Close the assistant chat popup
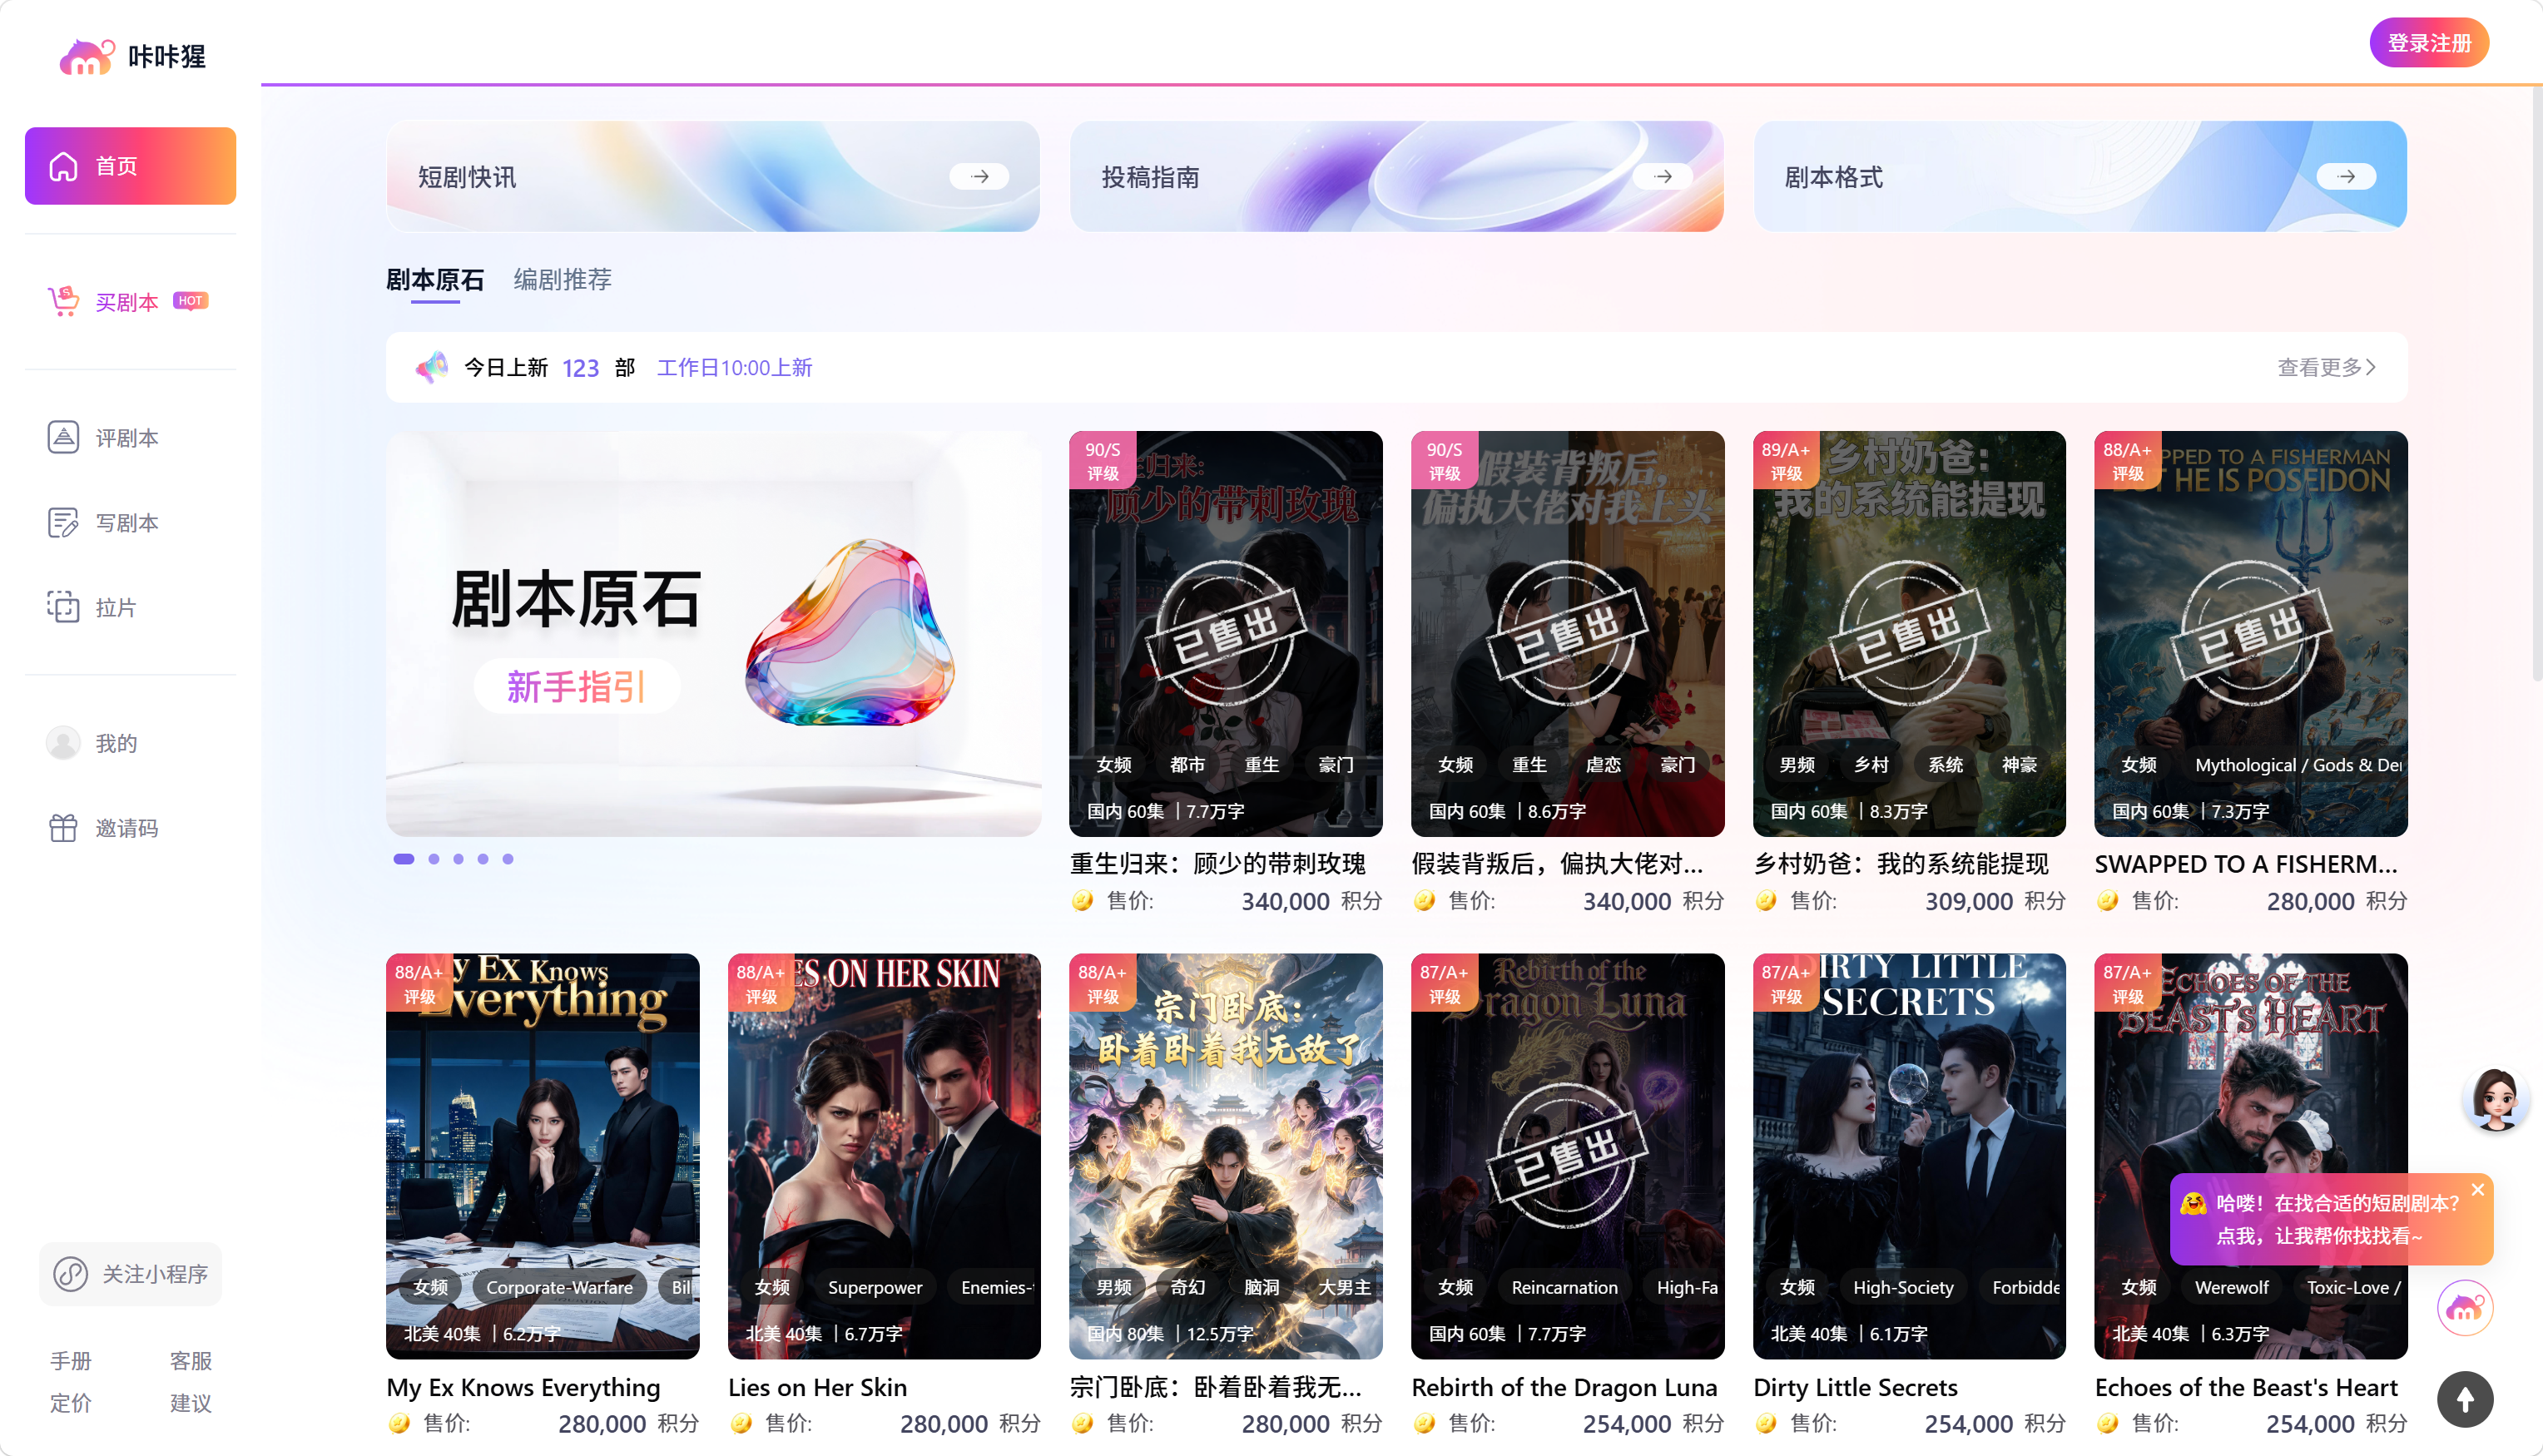Viewport: 2543px width, 1456px height. pos(2478,1189)
